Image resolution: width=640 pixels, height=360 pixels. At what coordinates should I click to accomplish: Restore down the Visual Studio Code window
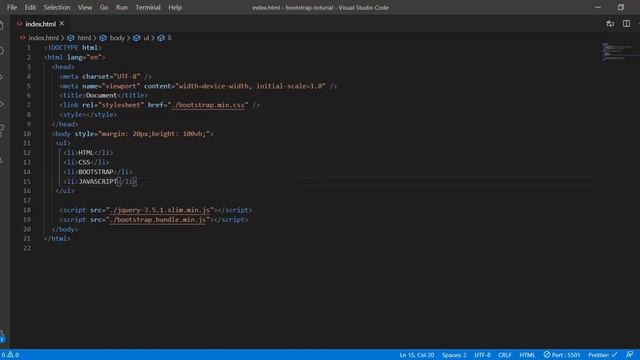621,7
